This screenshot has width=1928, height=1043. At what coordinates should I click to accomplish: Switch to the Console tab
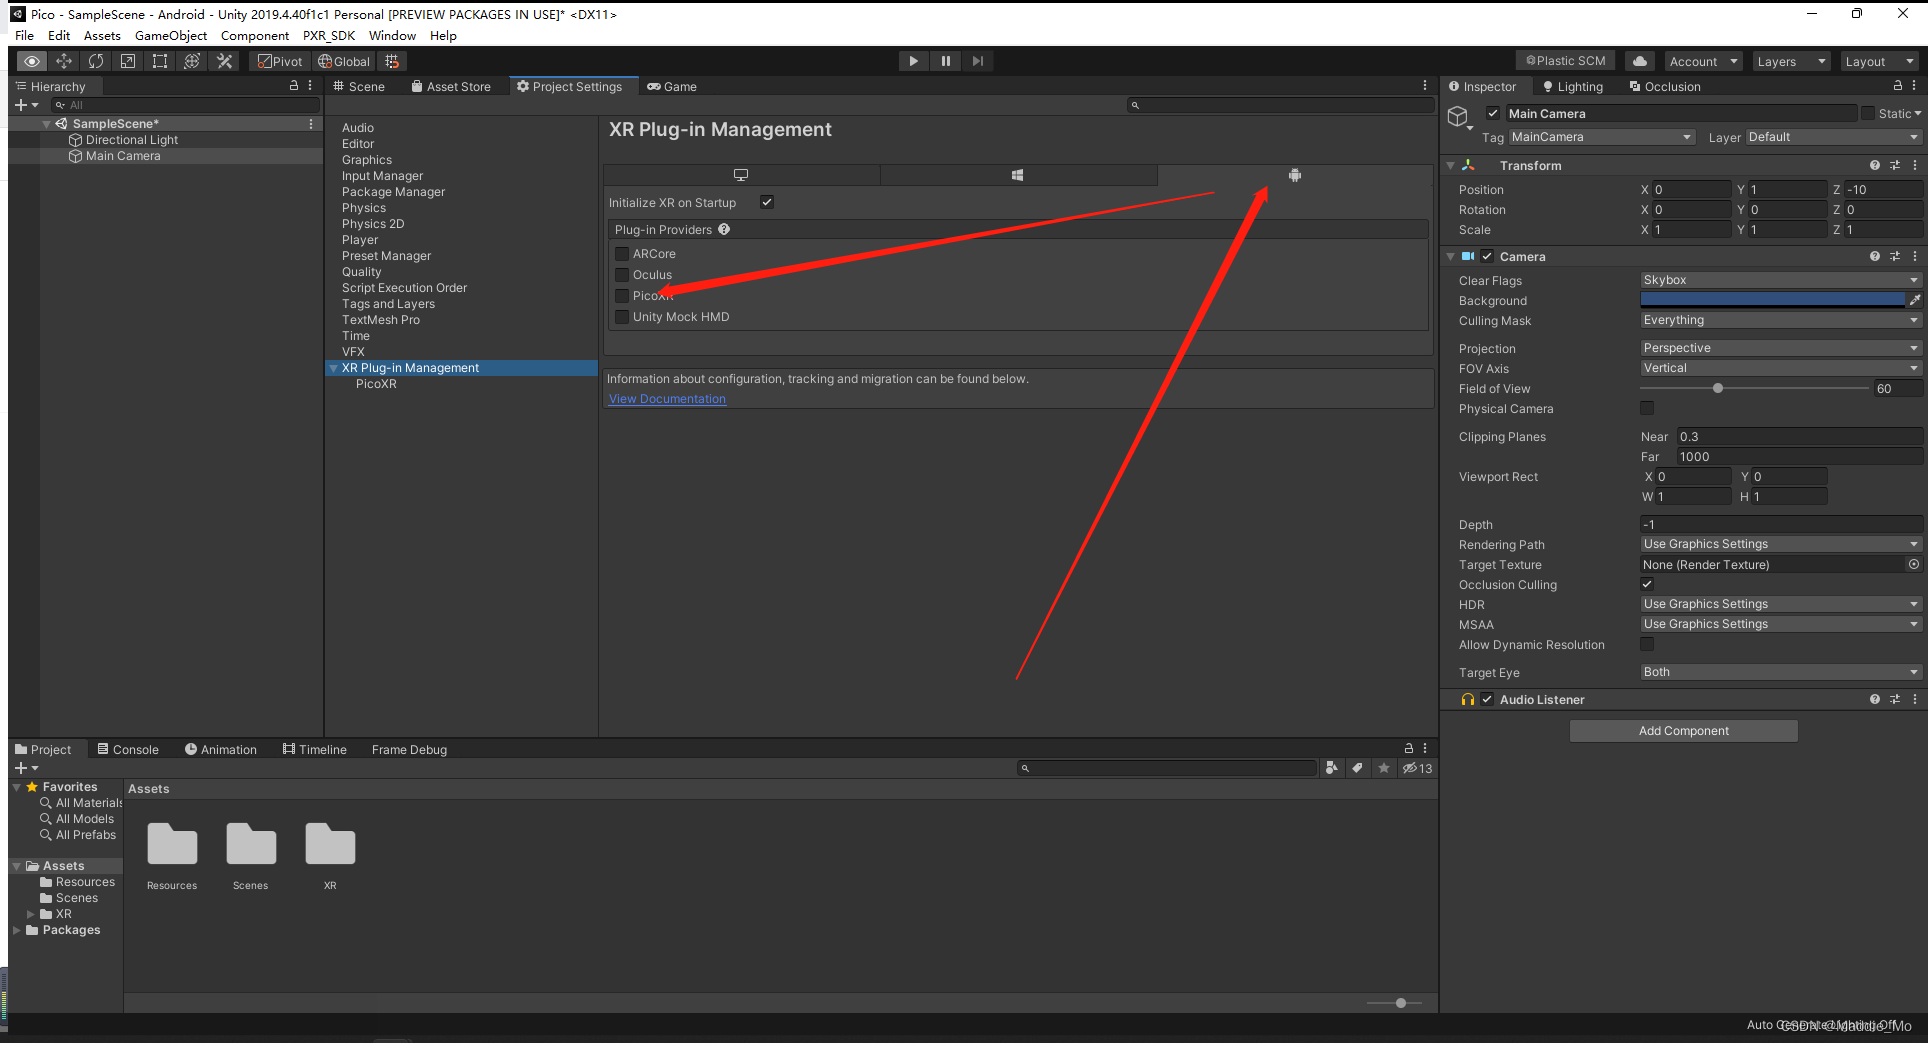click(128, 749)
